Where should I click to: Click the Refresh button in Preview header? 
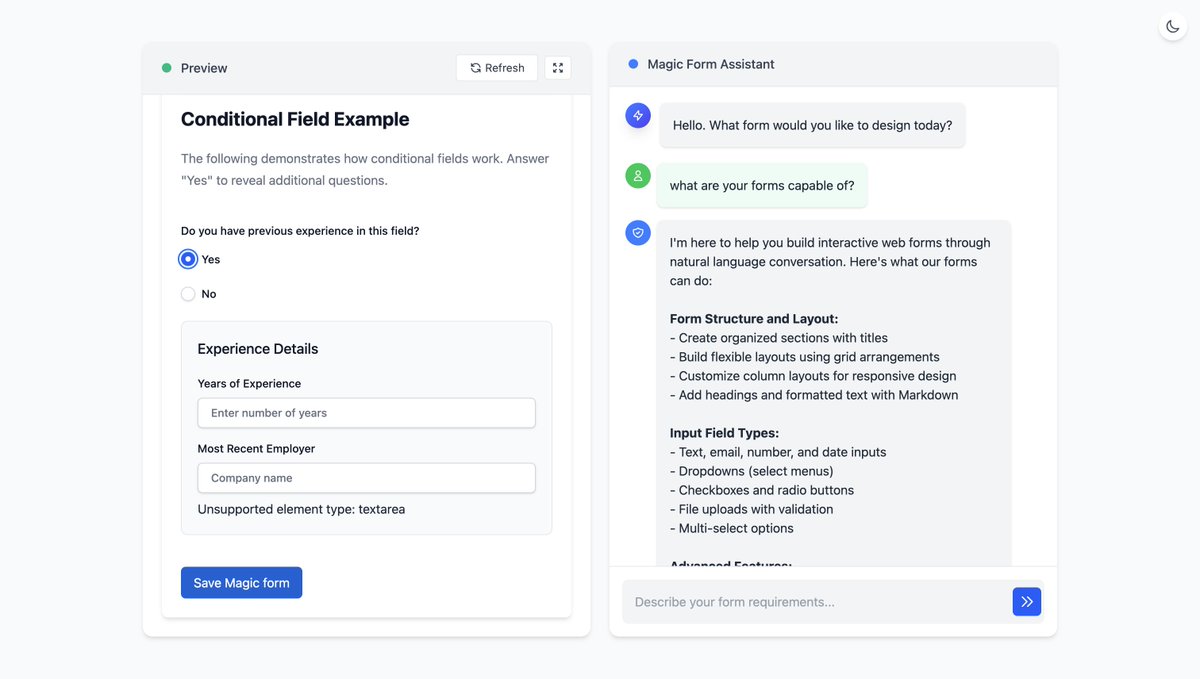point(497,68)
